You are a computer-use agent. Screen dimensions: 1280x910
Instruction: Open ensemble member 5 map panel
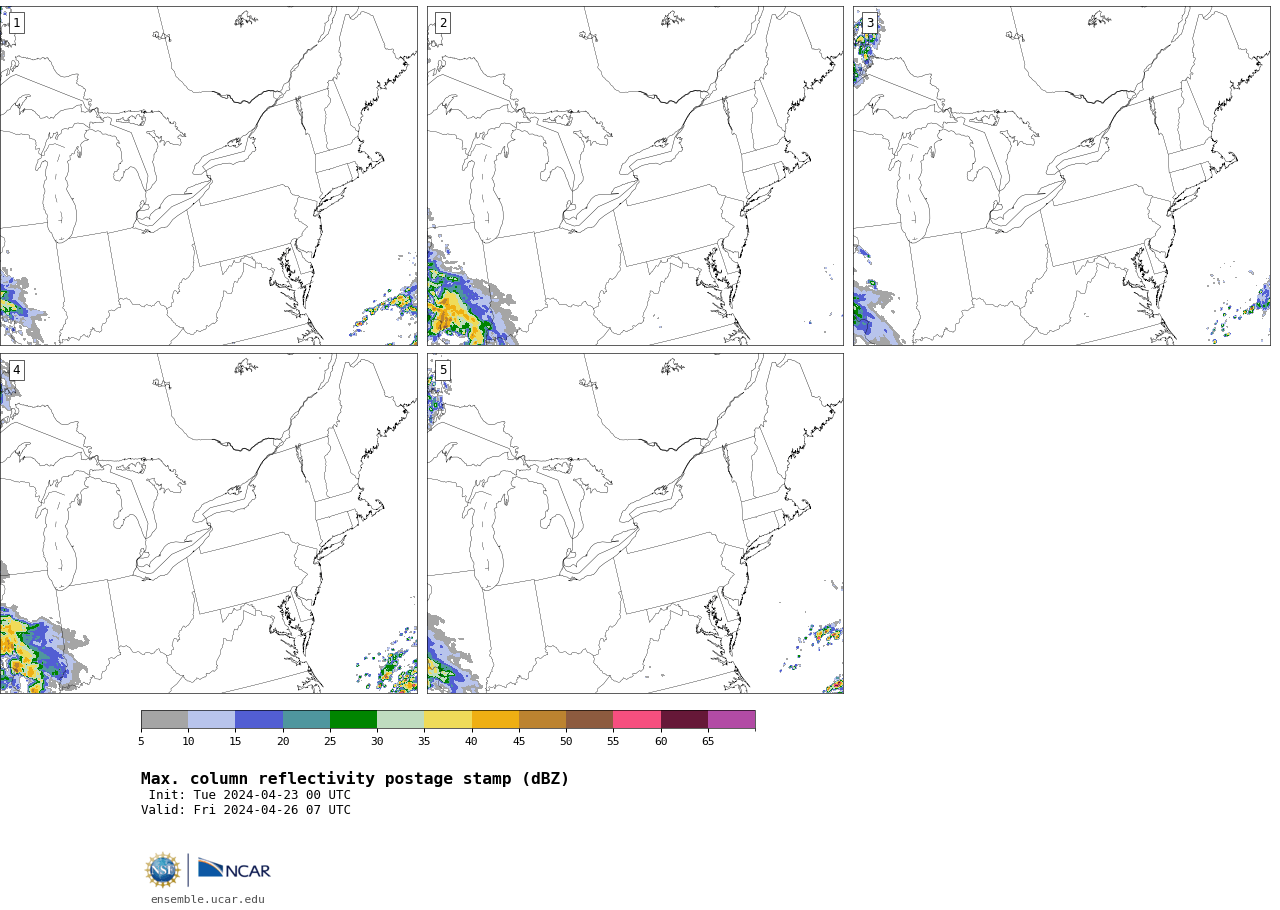(x=635, y=523)
